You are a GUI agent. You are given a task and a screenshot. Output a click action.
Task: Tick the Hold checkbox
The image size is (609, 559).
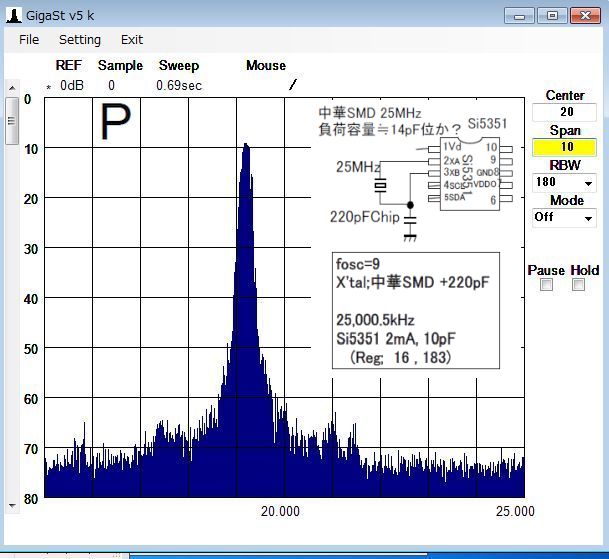point(578,285)
